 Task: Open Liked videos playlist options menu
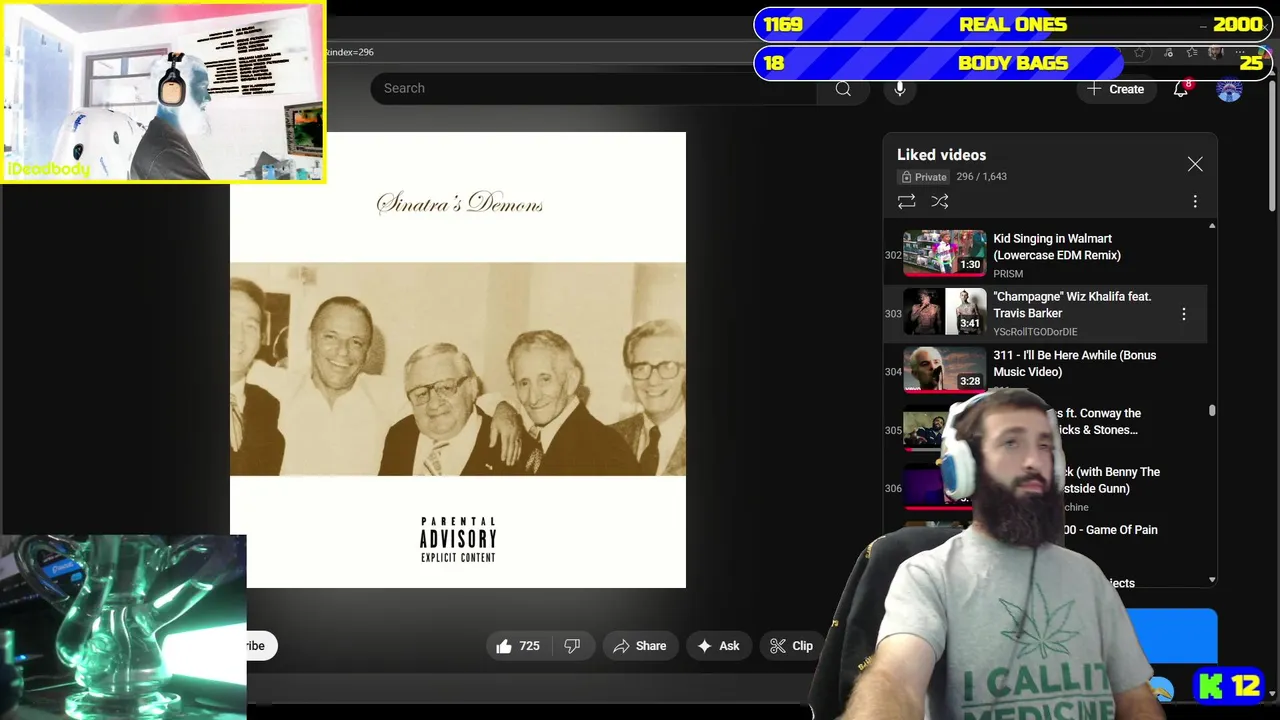click(x=1195, y=202)
